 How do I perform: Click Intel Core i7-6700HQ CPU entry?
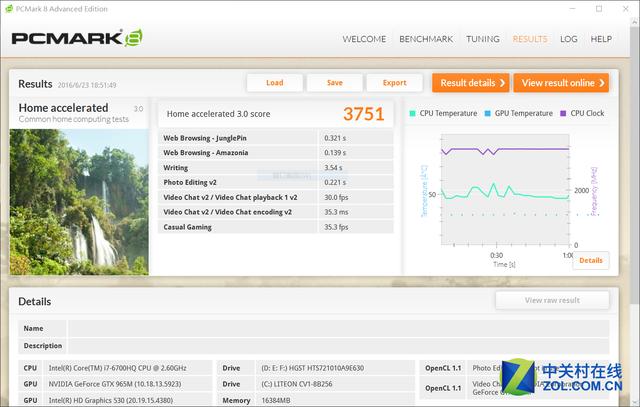(118, 368)
